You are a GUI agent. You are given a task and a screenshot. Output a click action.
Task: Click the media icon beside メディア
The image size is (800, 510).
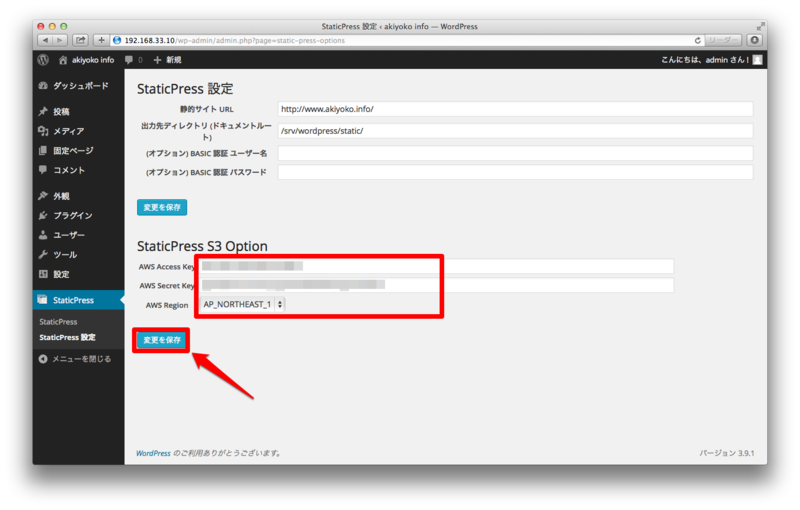[x=43, y=131]
